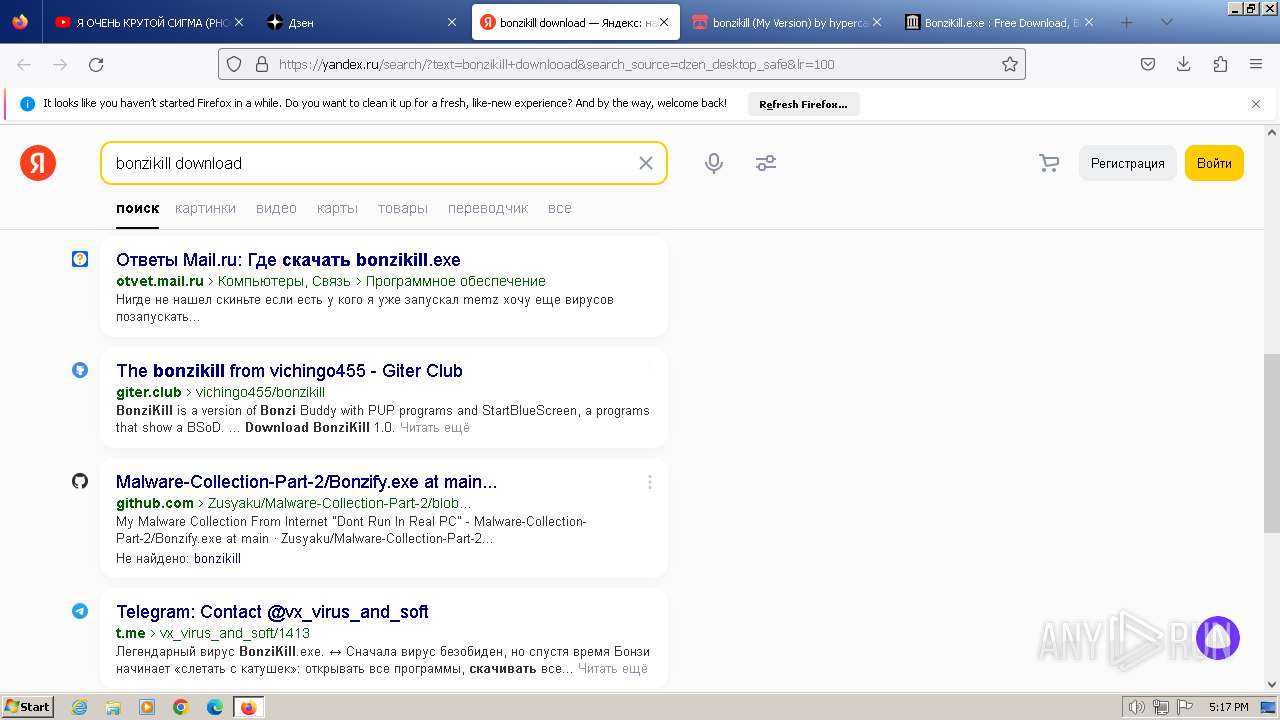
Task: Open File Explorer folder icon in taskbar
Action: (x=113, y=707)
